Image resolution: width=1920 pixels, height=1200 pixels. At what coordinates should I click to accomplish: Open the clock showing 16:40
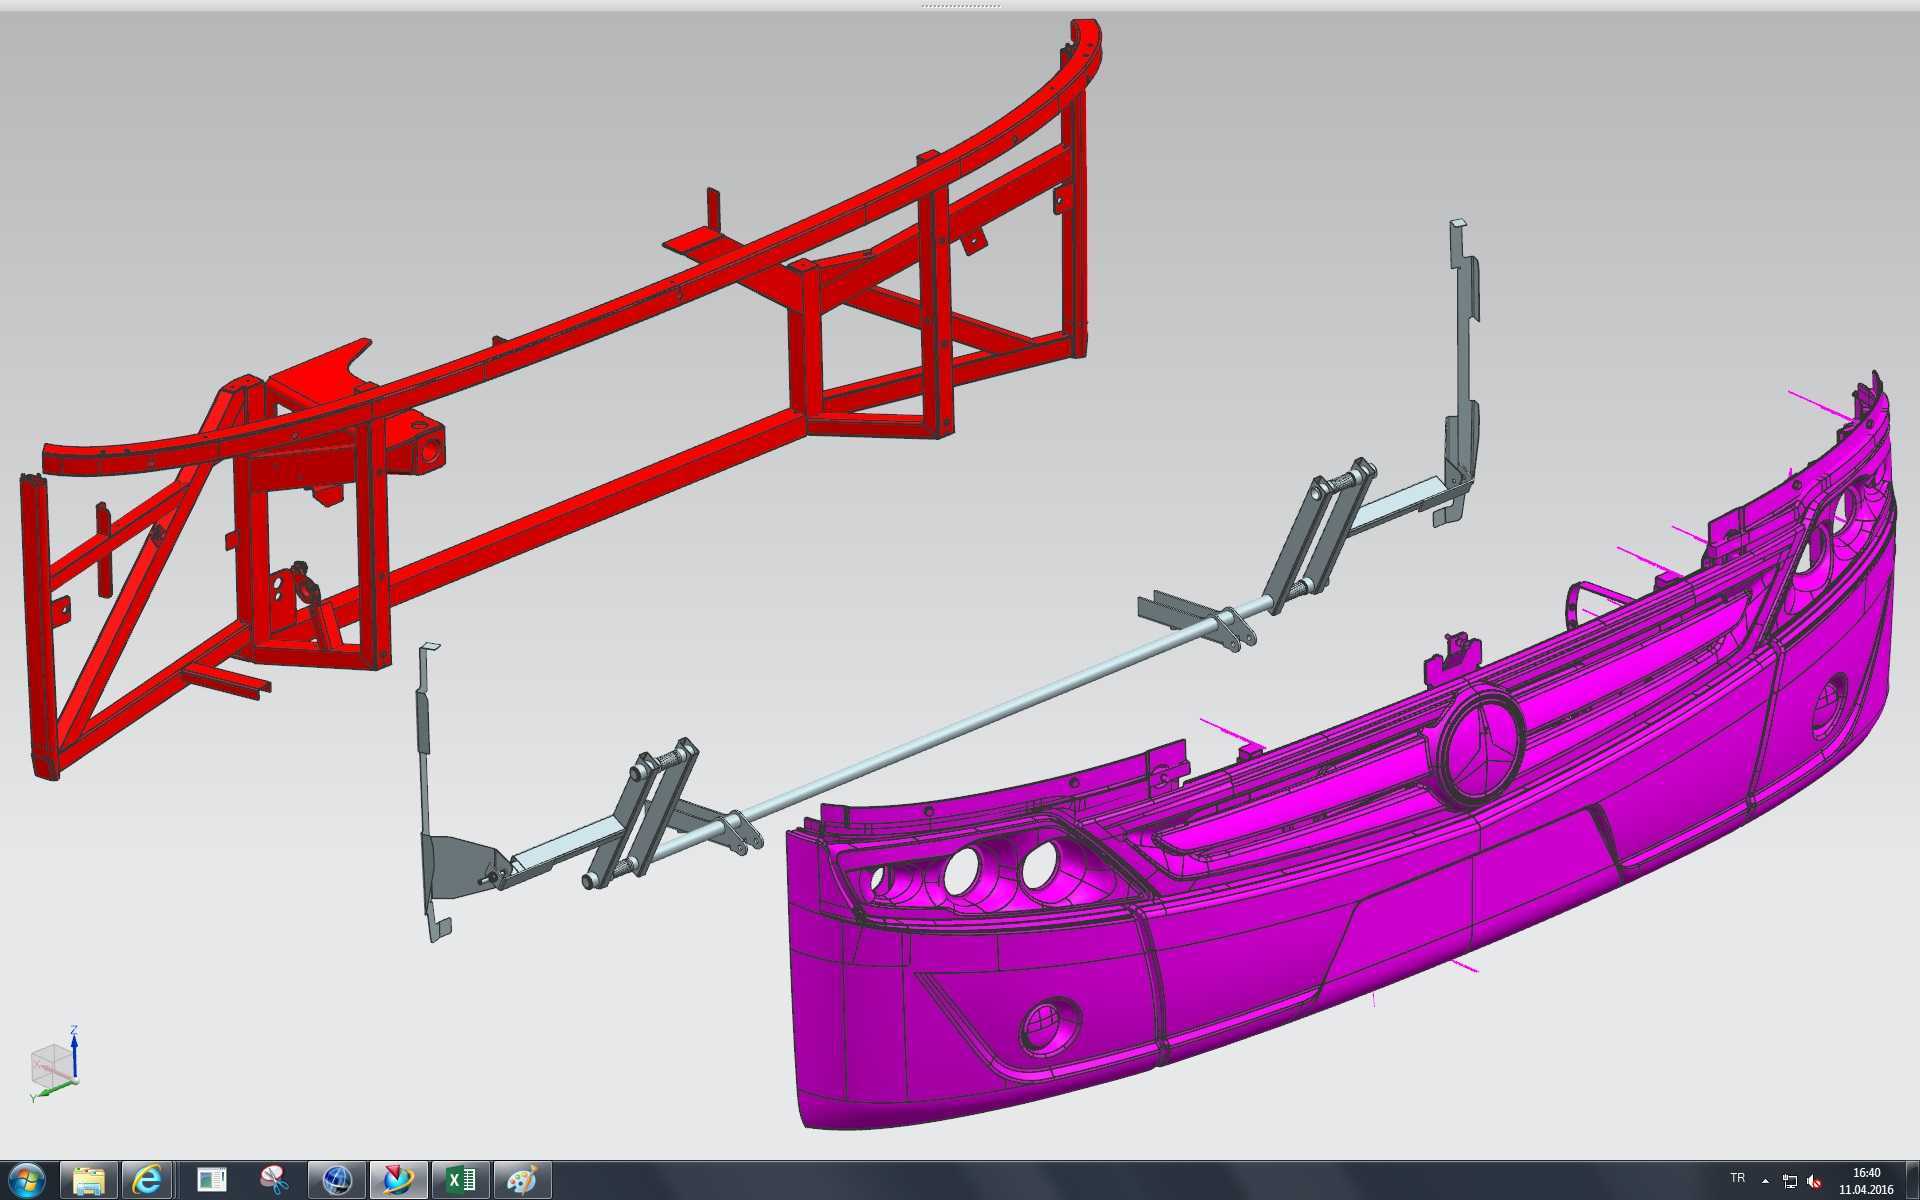click(x=1866, y=1181)
